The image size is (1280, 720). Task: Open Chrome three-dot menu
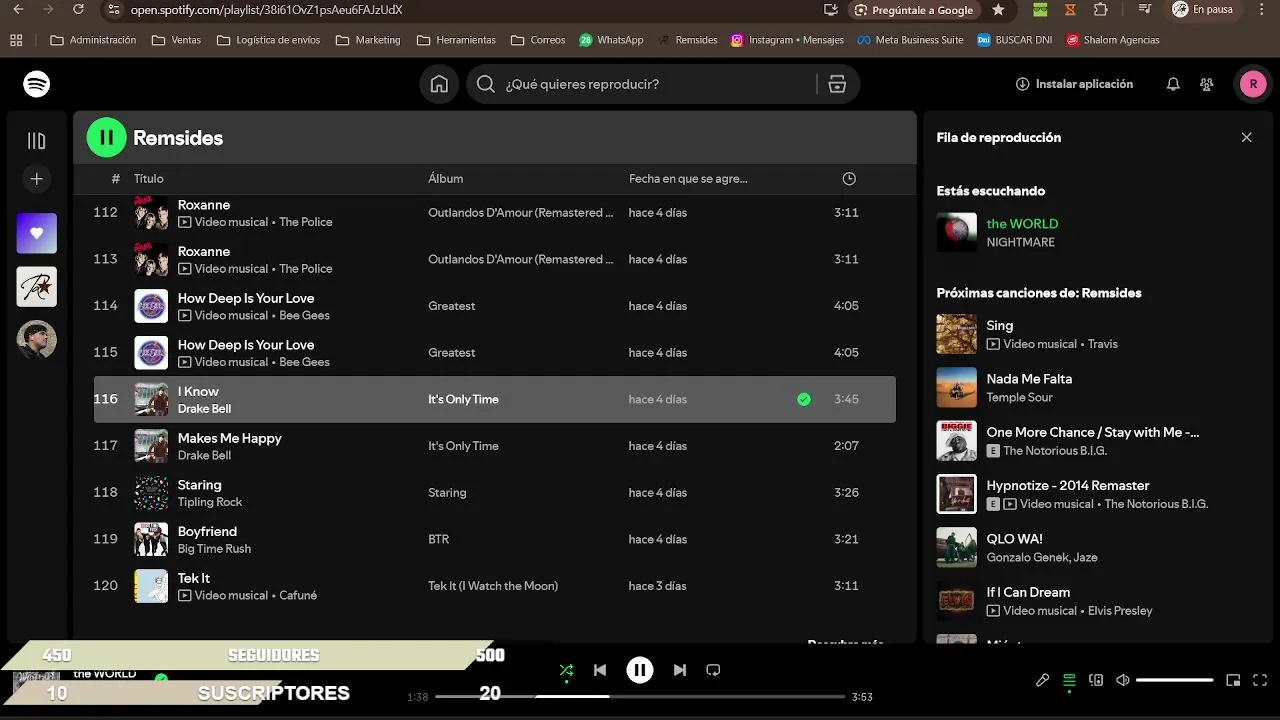coord(1259,10)
